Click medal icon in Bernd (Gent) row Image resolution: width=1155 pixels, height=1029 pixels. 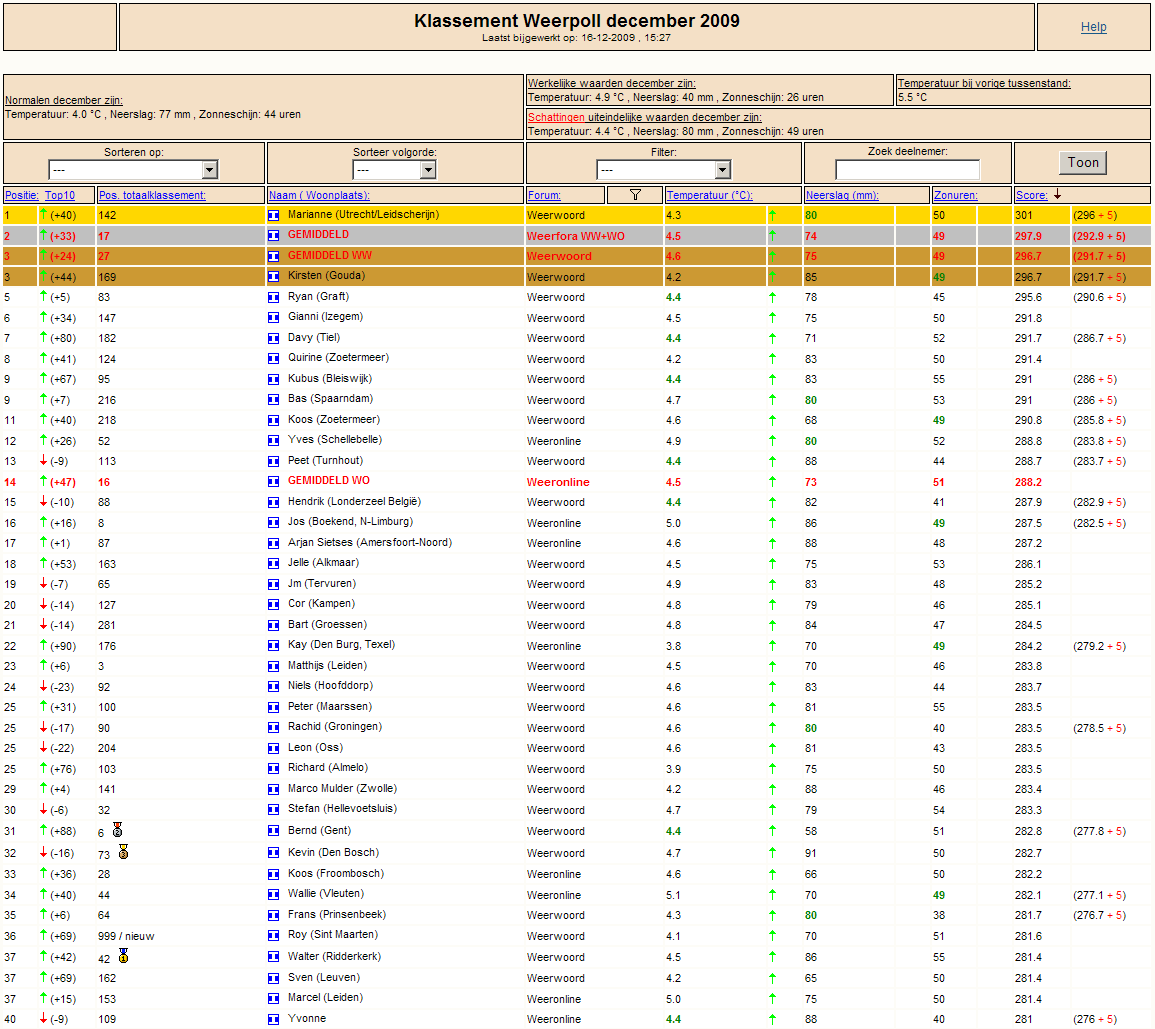coord(117,830)
